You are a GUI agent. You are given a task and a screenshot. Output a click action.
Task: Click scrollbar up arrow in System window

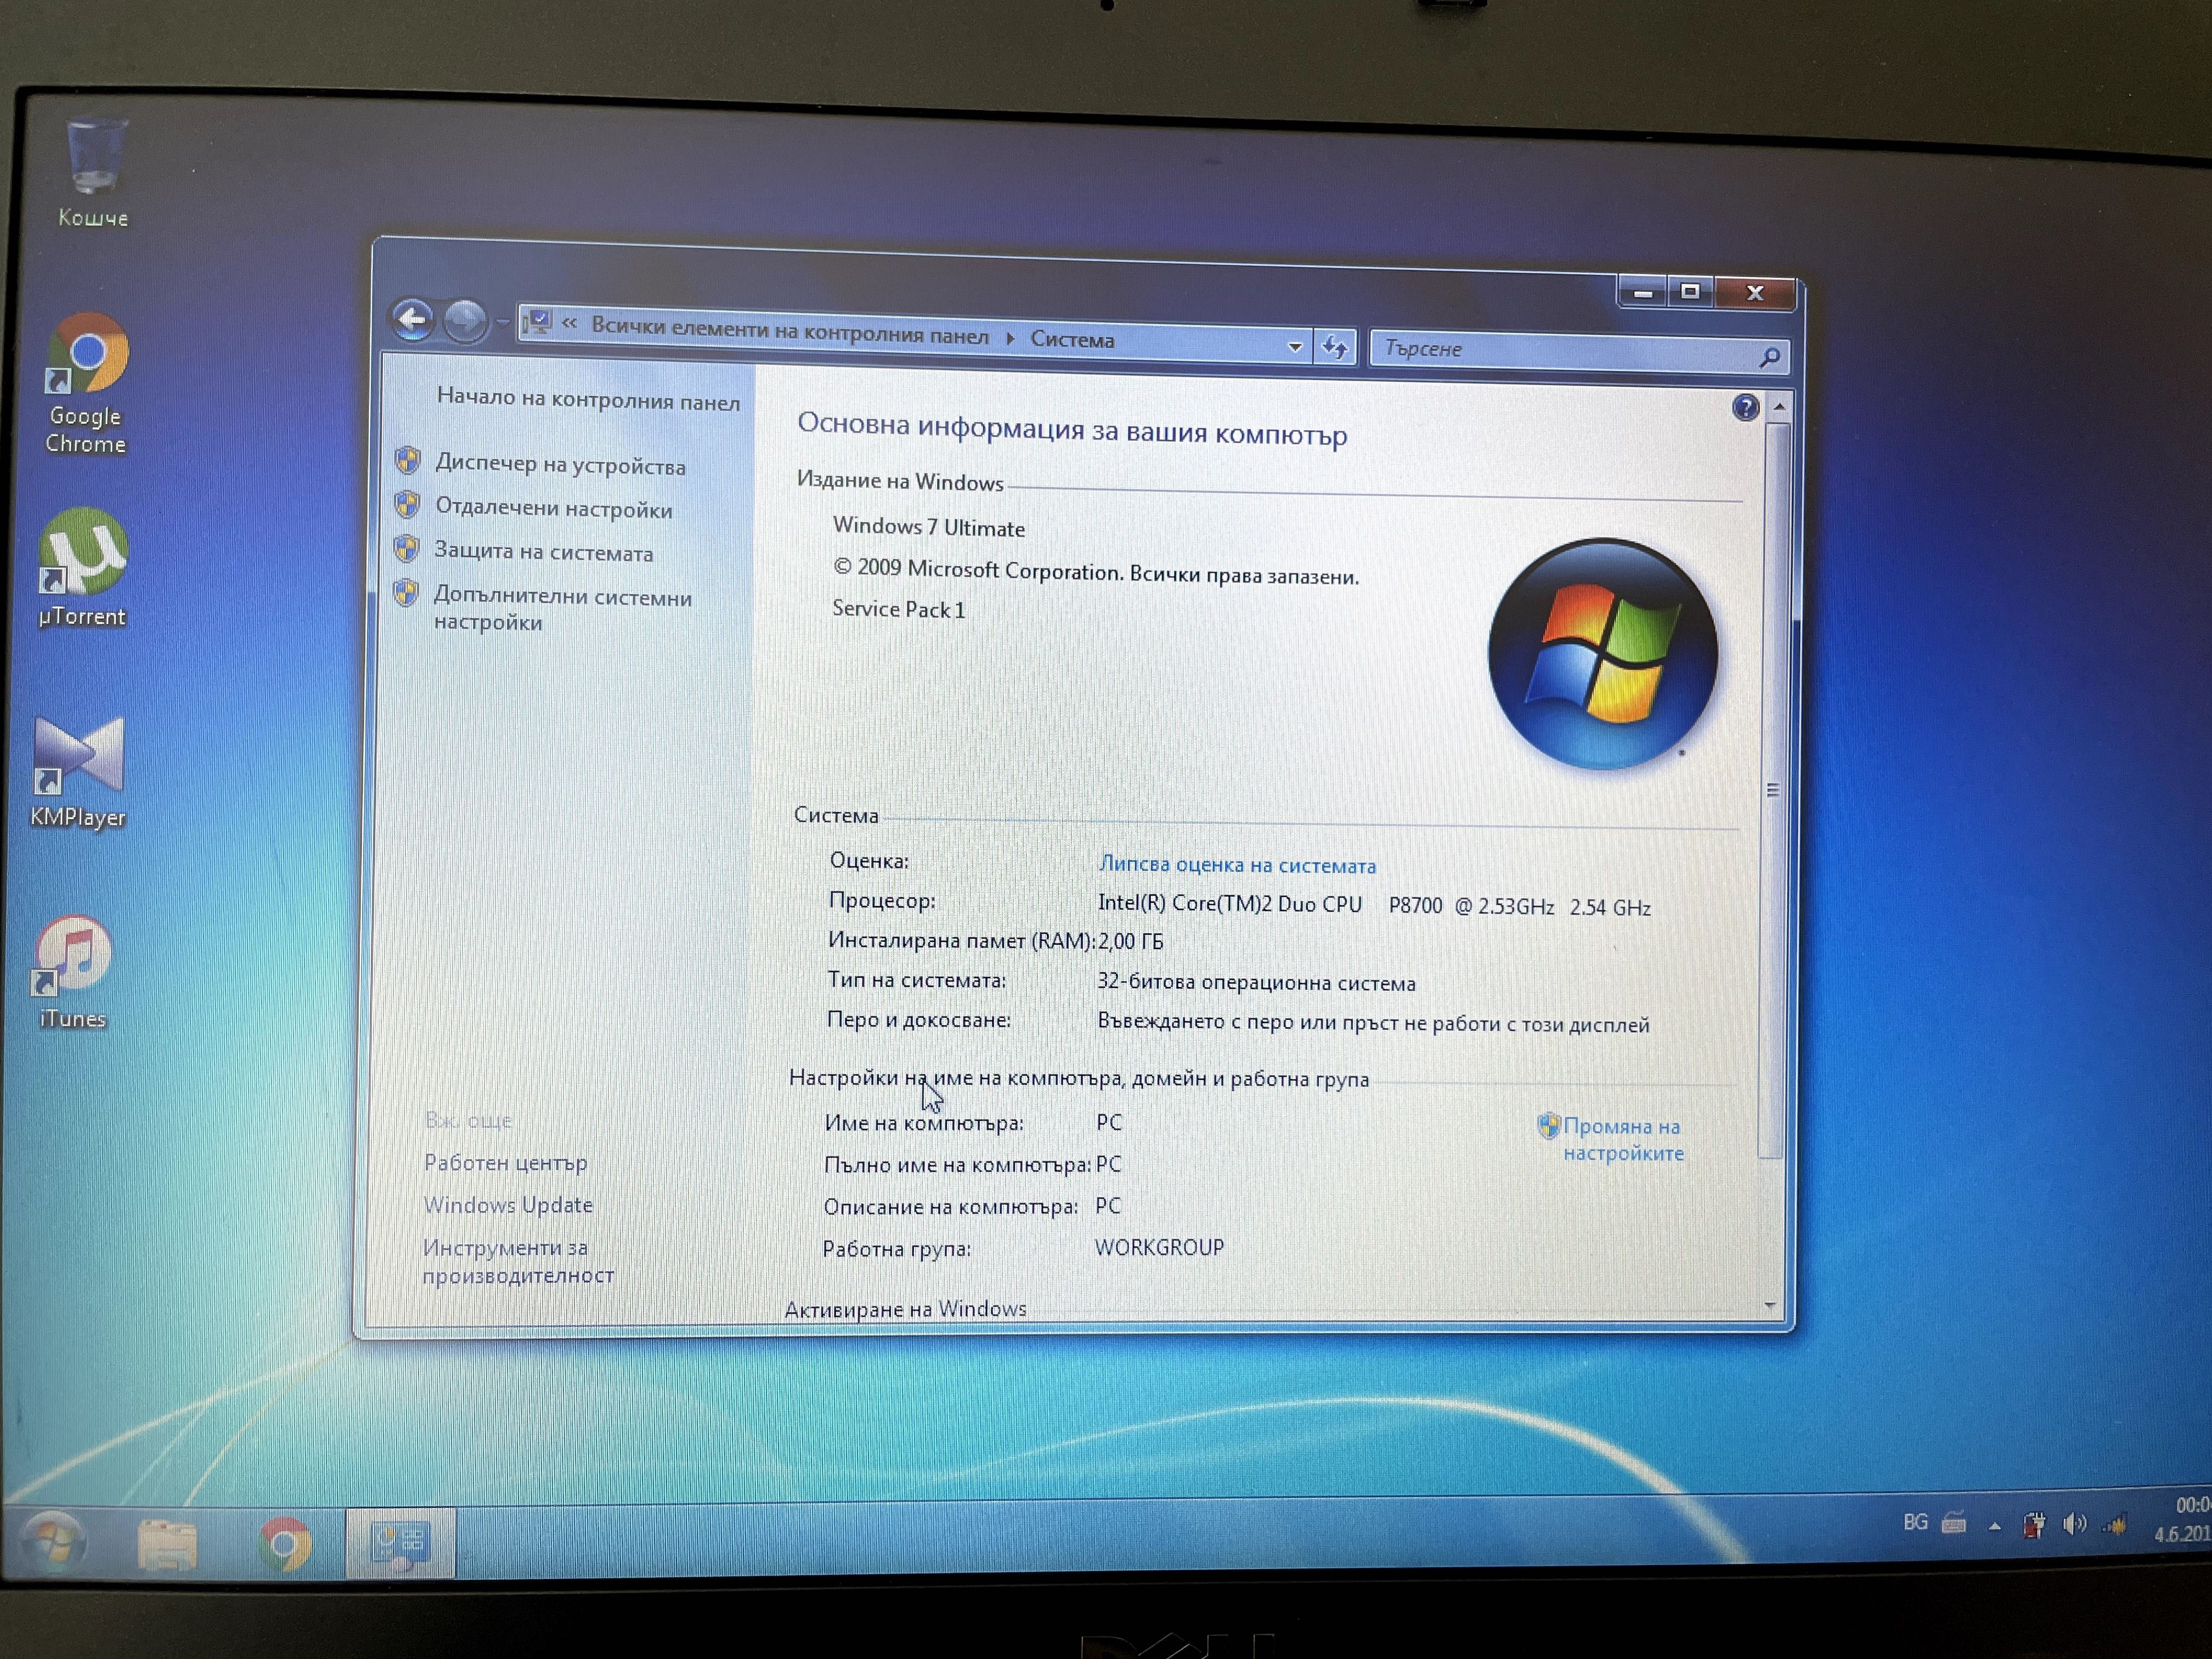pyautogui.click(x=1779, y=407)
